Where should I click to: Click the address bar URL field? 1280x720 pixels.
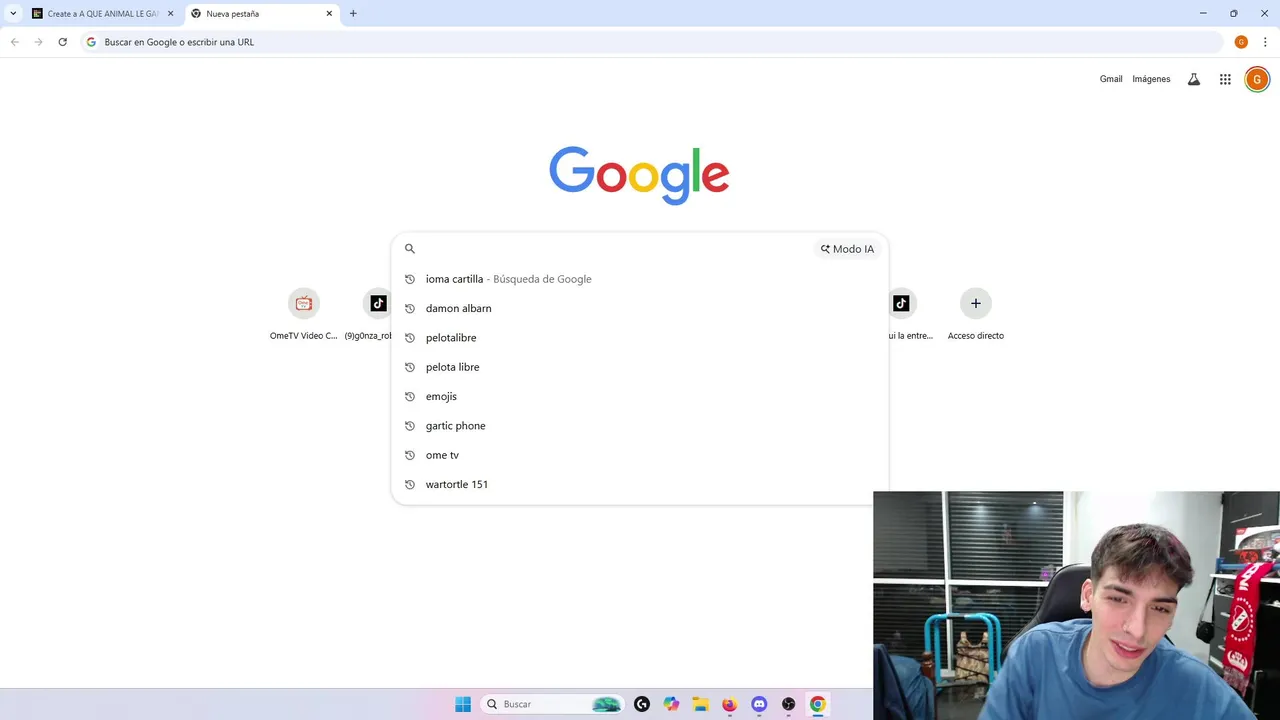pyautogui.click(x=650, y=42)
